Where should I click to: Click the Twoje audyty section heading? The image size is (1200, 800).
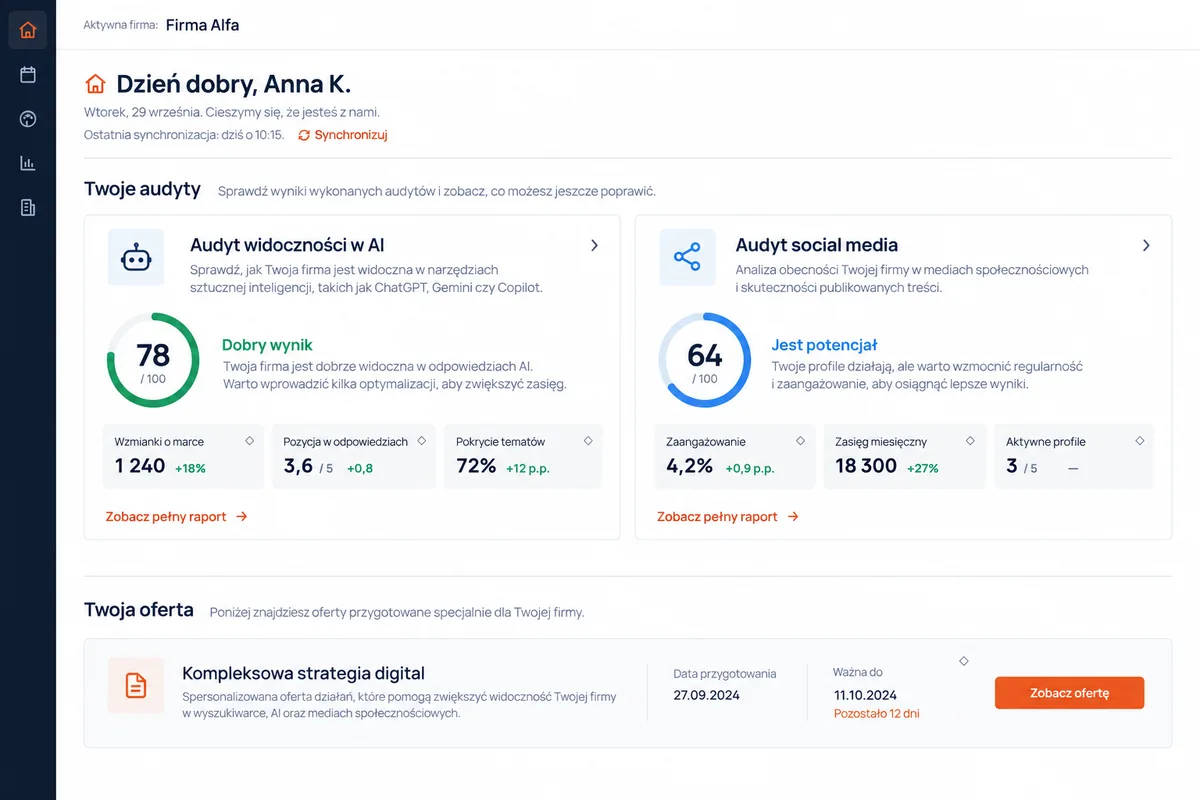(x=142, y=189)
